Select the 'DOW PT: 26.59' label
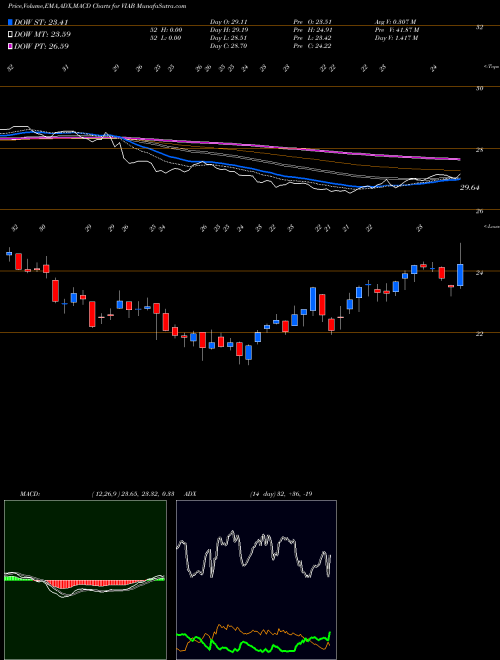 pyautogui.click(x=42, y=46)
